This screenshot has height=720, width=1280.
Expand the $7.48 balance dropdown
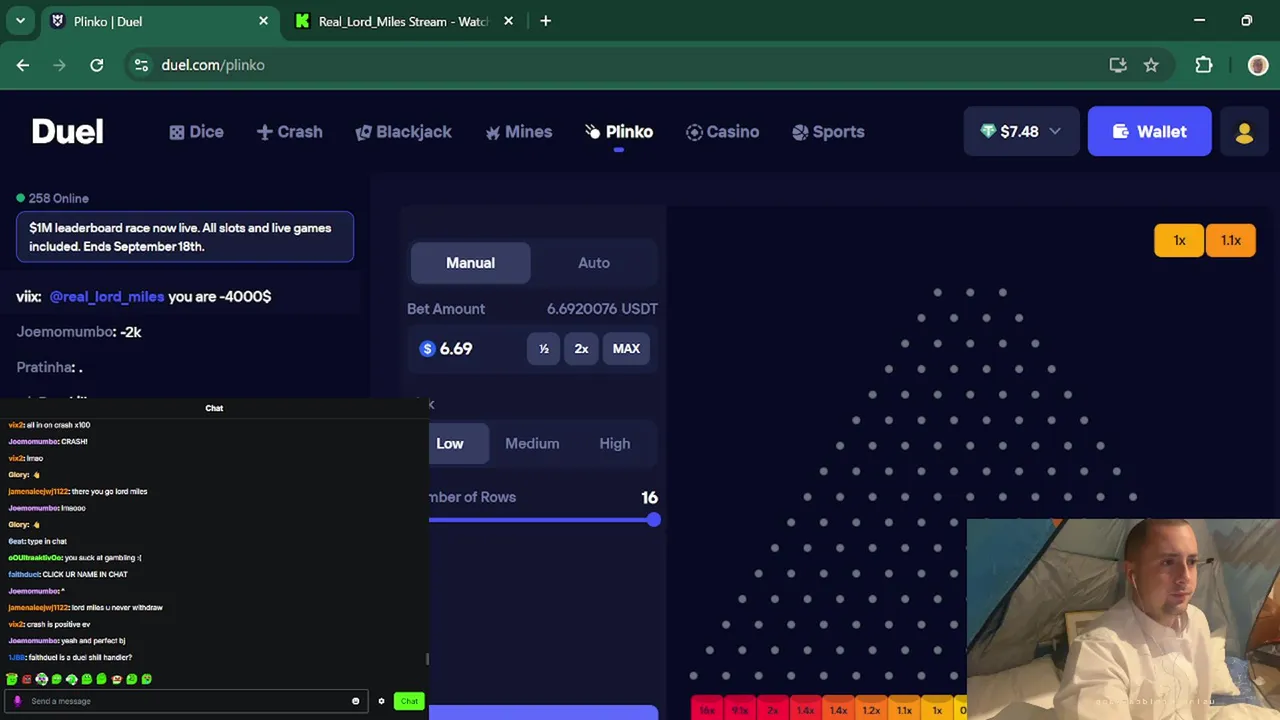[x=1021, y=131]
